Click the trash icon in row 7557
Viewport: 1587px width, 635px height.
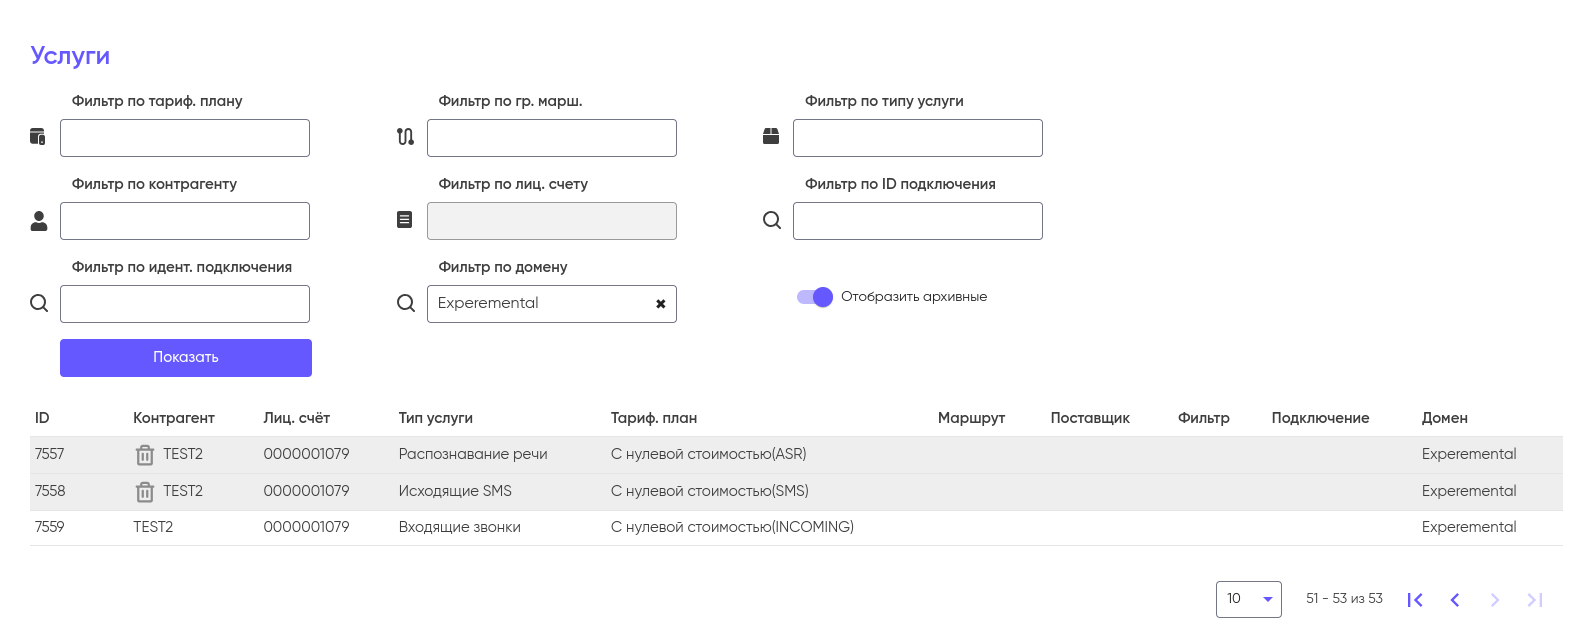pyautogui.click(x=145, y=455)
